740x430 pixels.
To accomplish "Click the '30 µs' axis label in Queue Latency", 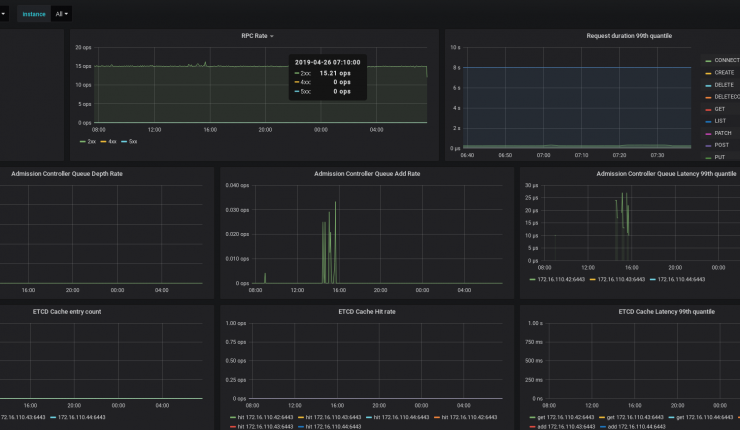I will (531, 185).
